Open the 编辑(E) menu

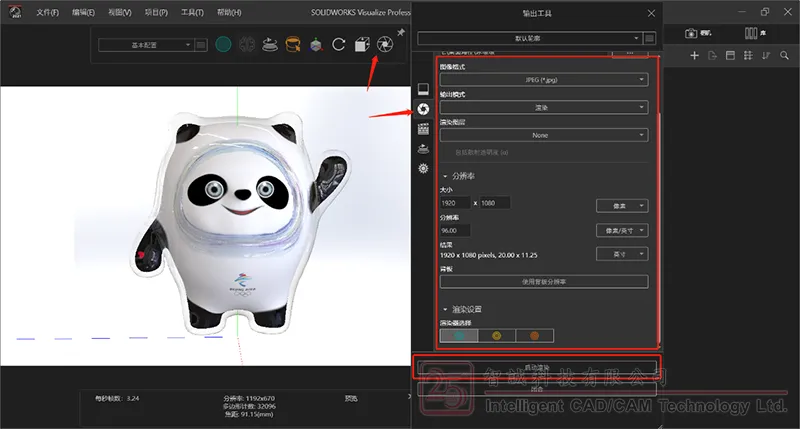click(x=83, y=12)
